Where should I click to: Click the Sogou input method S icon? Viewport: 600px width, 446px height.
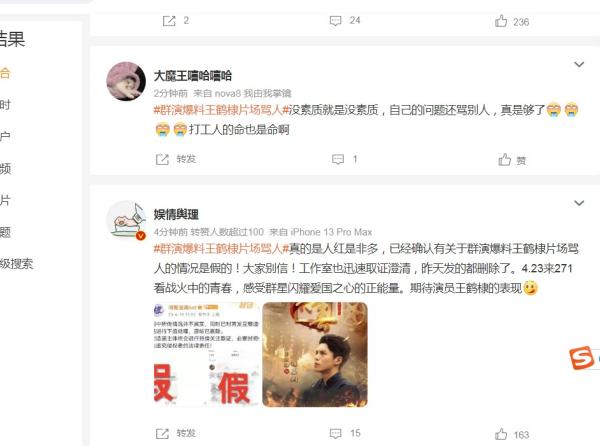point(581,358)
